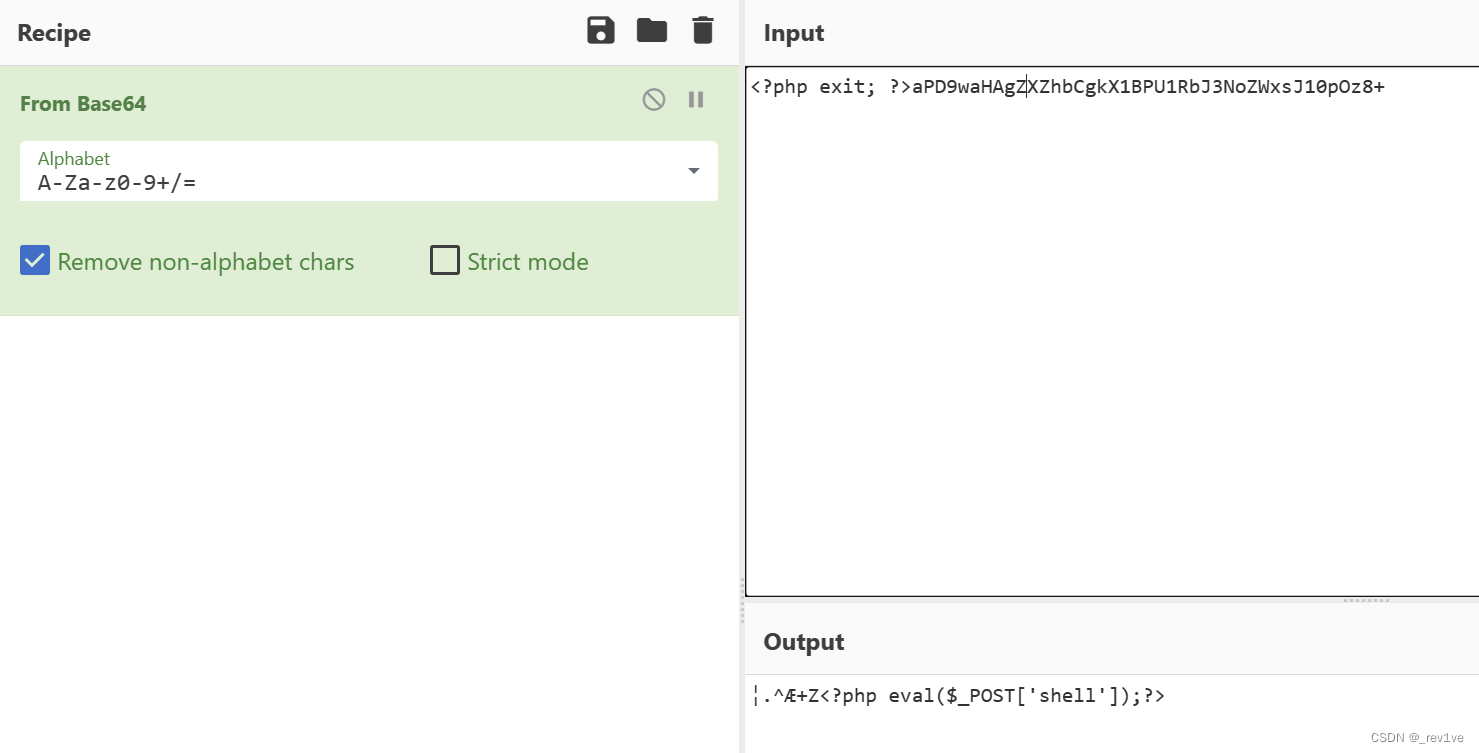Uncheck Remove non-alphabet chars checkbox
Image resolution: width=1479 pixels, height=753 pixels.
(x=35, y=261)
